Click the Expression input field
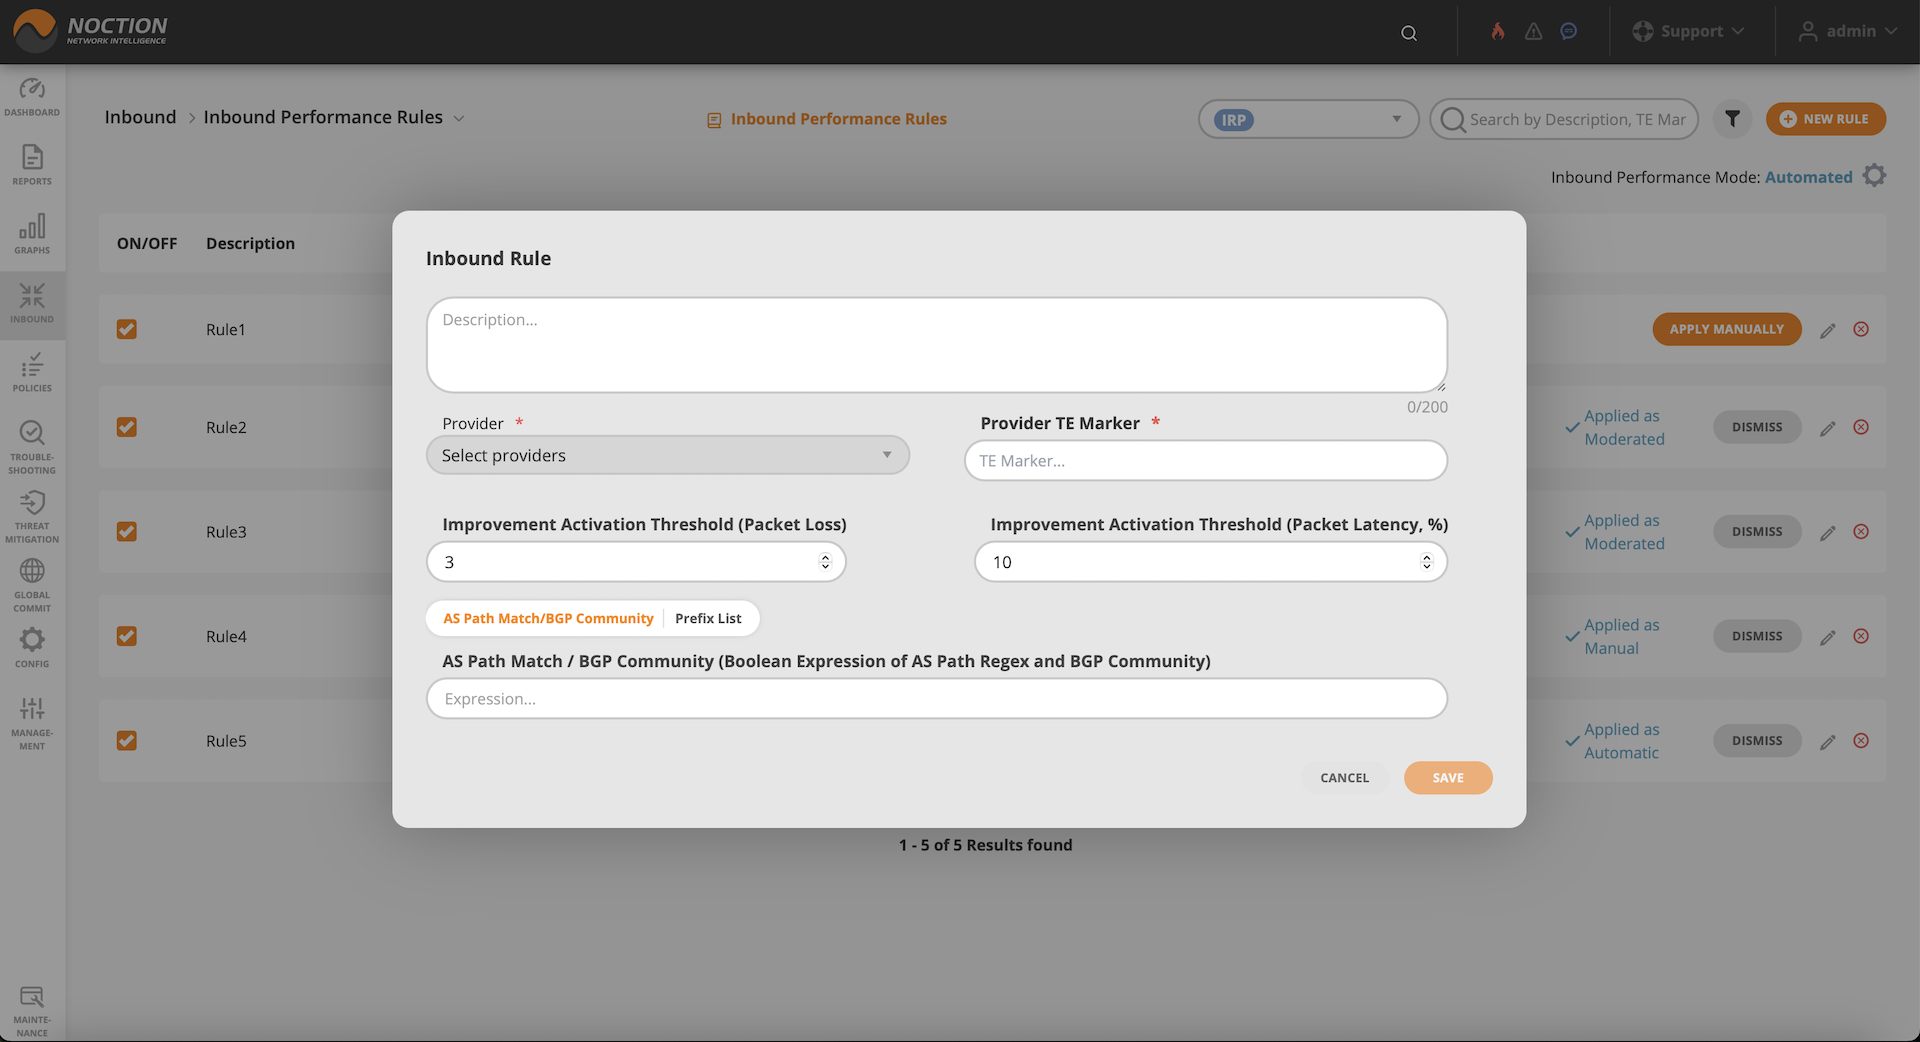 coord(937,699)
